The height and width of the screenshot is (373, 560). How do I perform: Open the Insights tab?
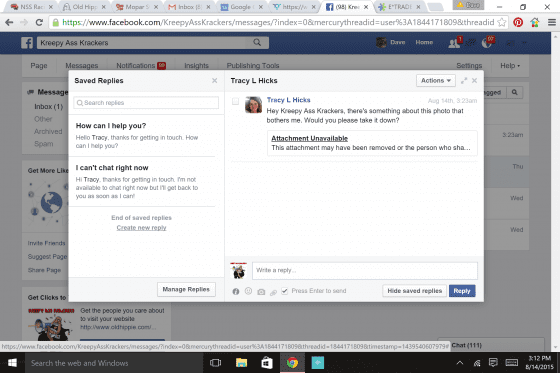tap(196, 66)
